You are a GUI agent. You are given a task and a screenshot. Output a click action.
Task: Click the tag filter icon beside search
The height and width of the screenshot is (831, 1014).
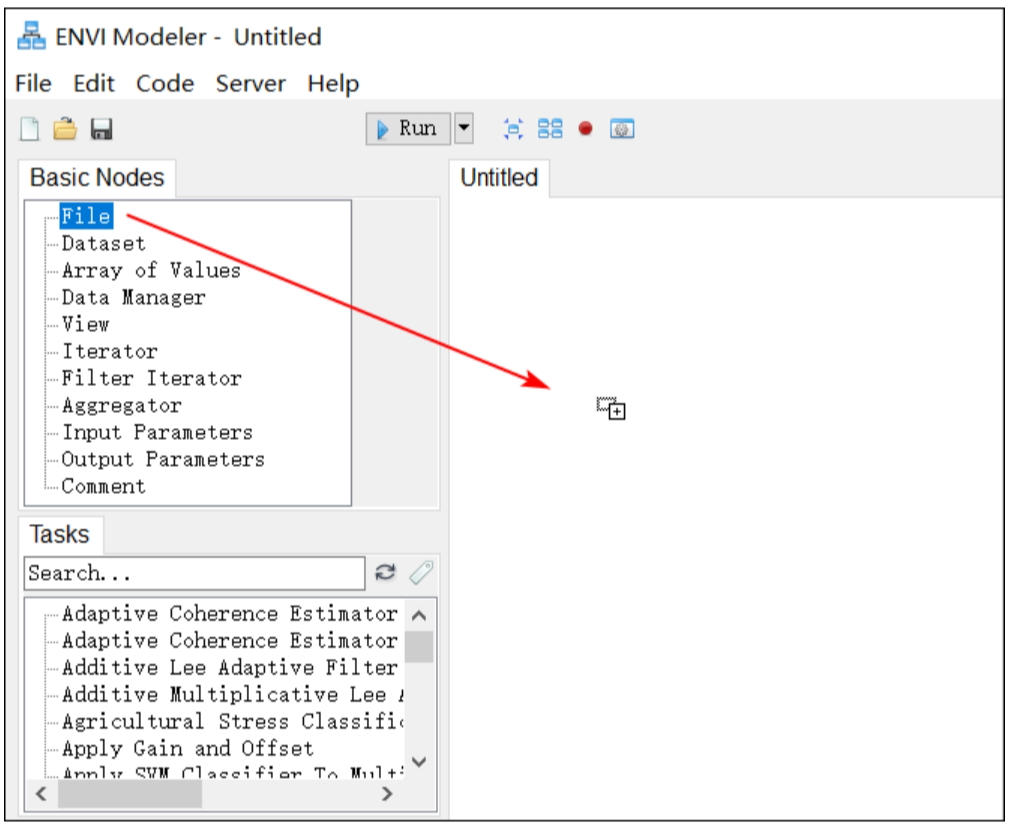tap(421, 572)
